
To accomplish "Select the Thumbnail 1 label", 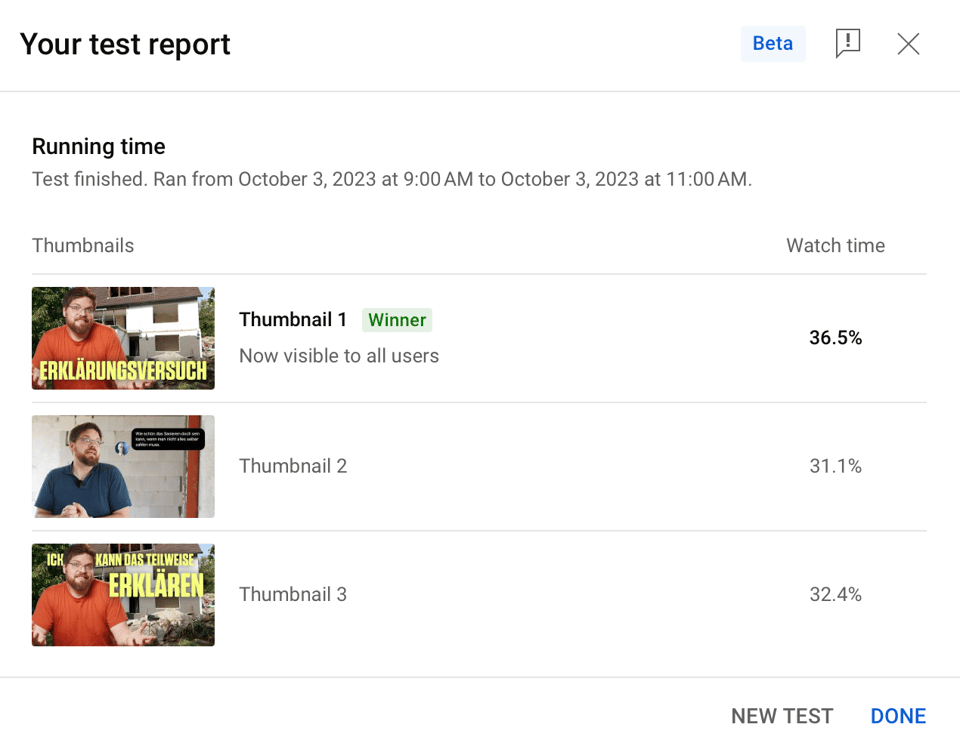I will [x=293, y=320].
